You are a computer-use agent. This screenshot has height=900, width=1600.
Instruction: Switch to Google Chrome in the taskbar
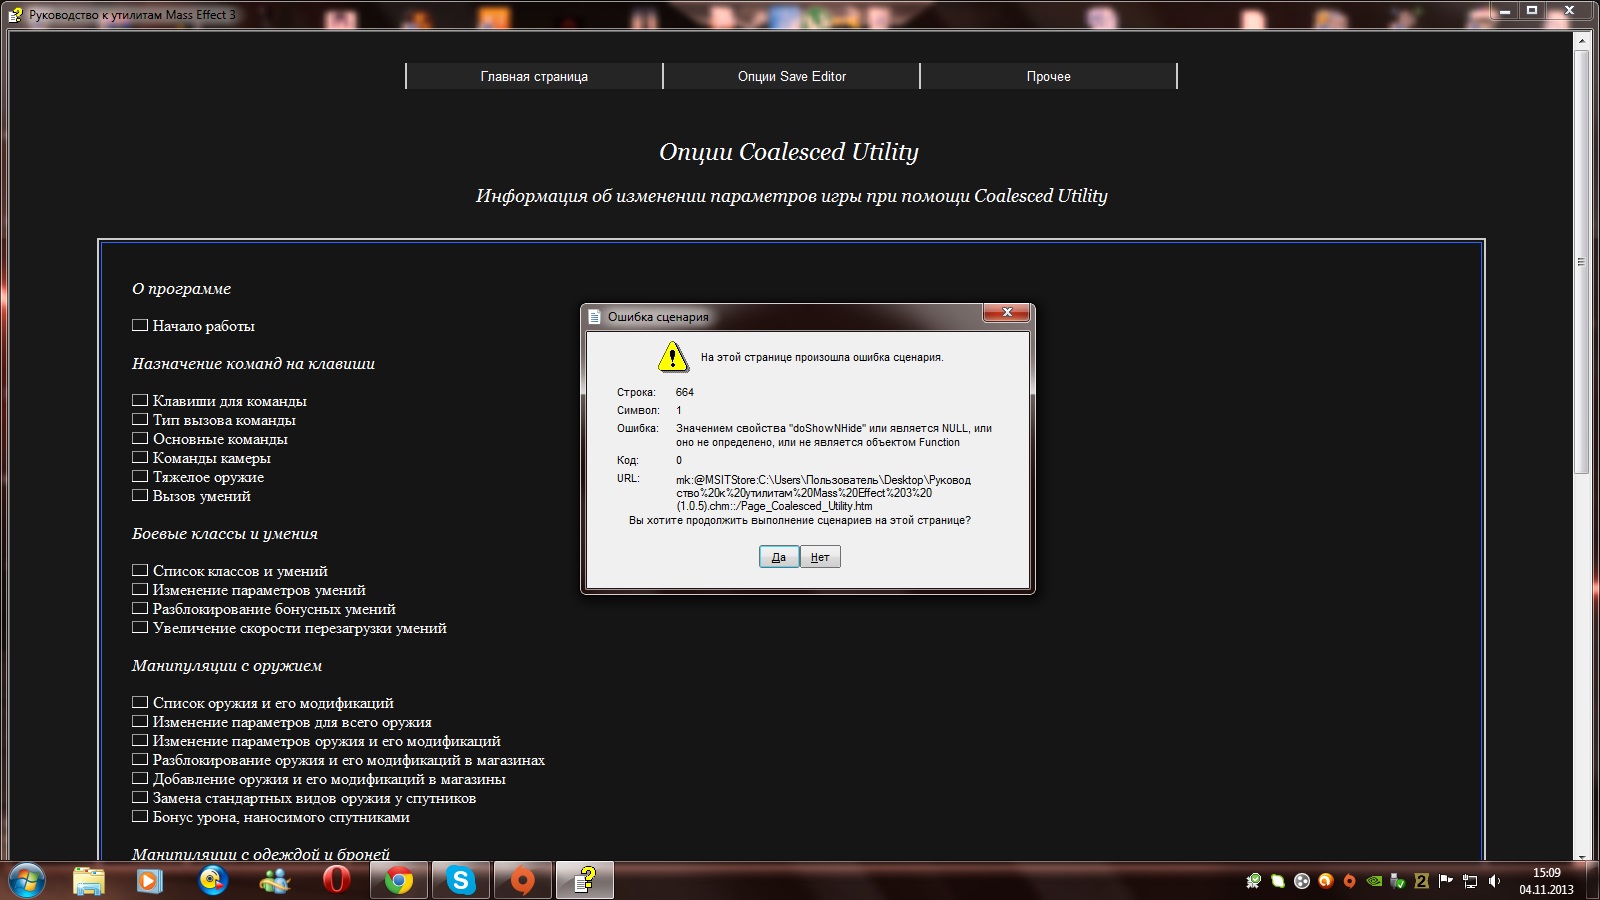(x=399, y=881)
